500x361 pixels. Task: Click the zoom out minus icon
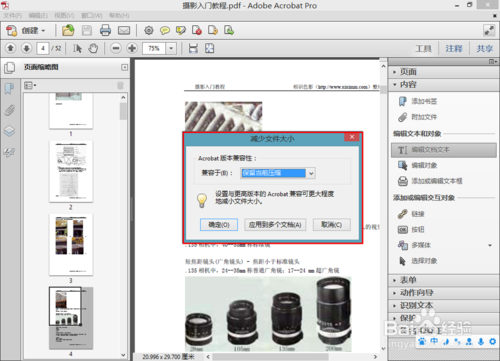[x=116, y=48]
